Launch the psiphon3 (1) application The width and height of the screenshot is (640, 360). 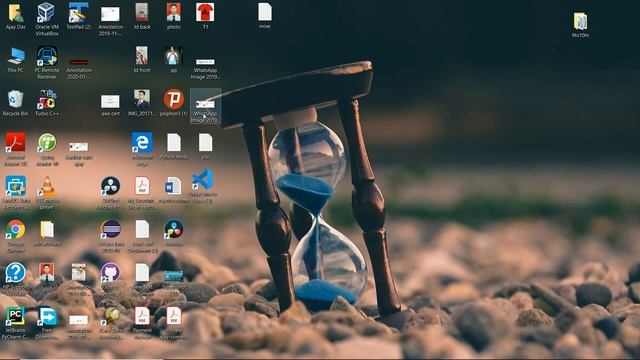click(x=173, y=103)
